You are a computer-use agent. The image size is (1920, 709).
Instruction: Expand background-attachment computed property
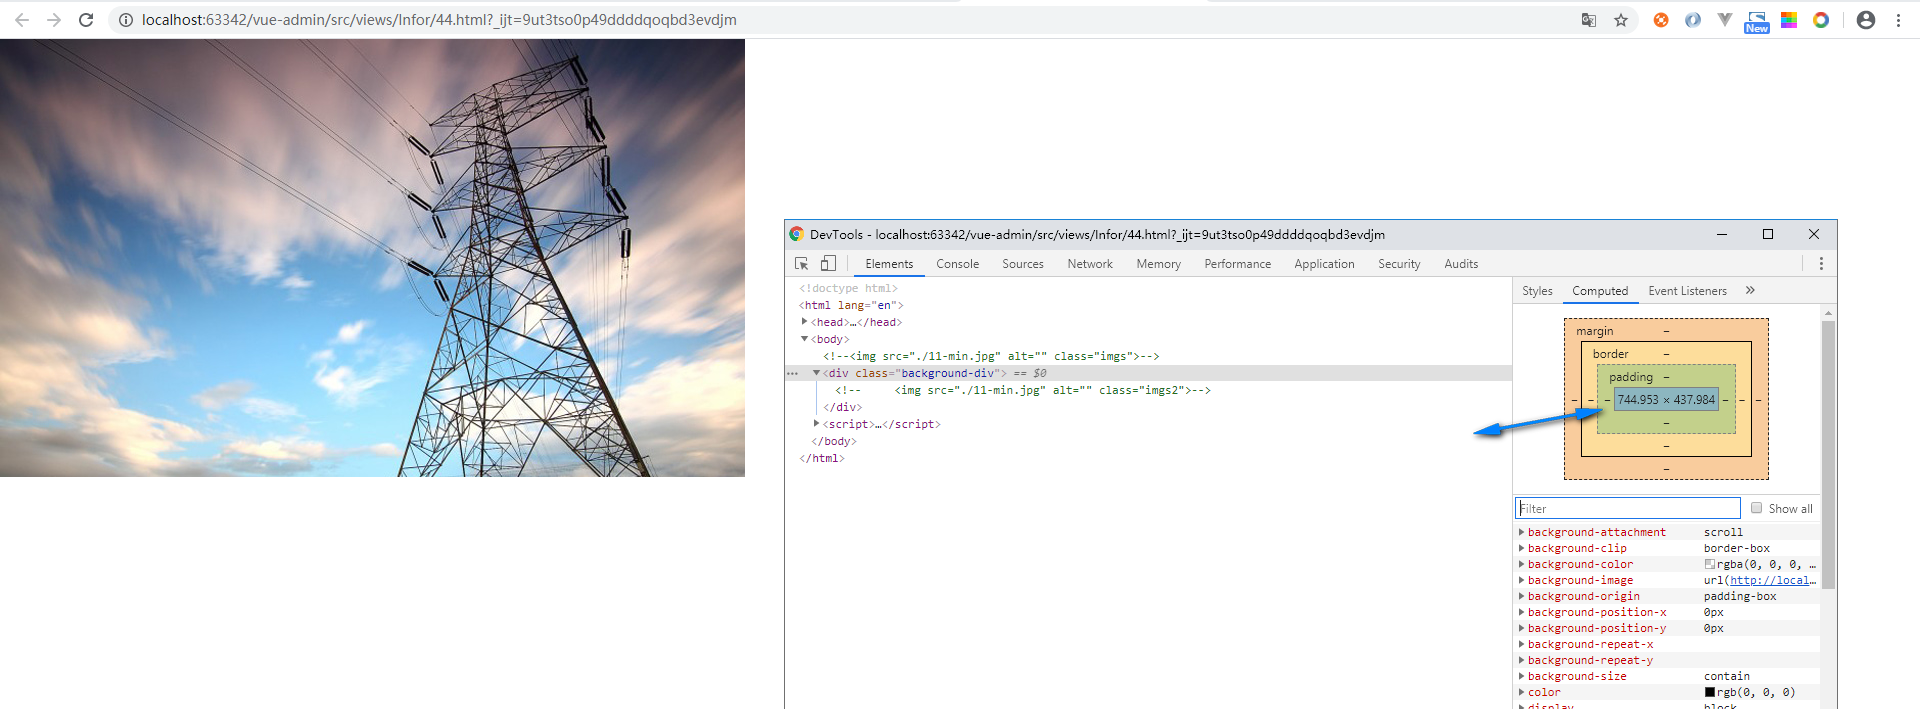[x=1521, y=532]
